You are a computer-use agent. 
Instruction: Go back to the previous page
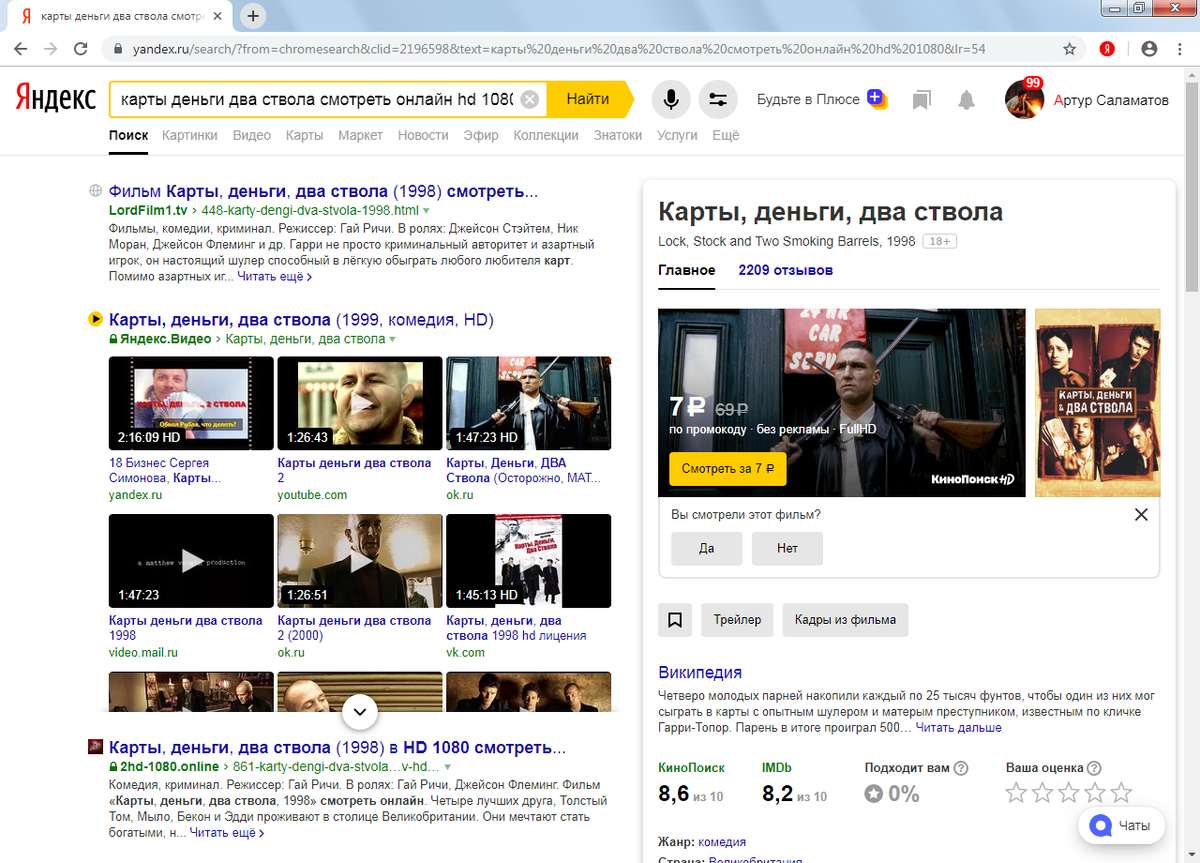pyautogui.click(x=20, y=48)
